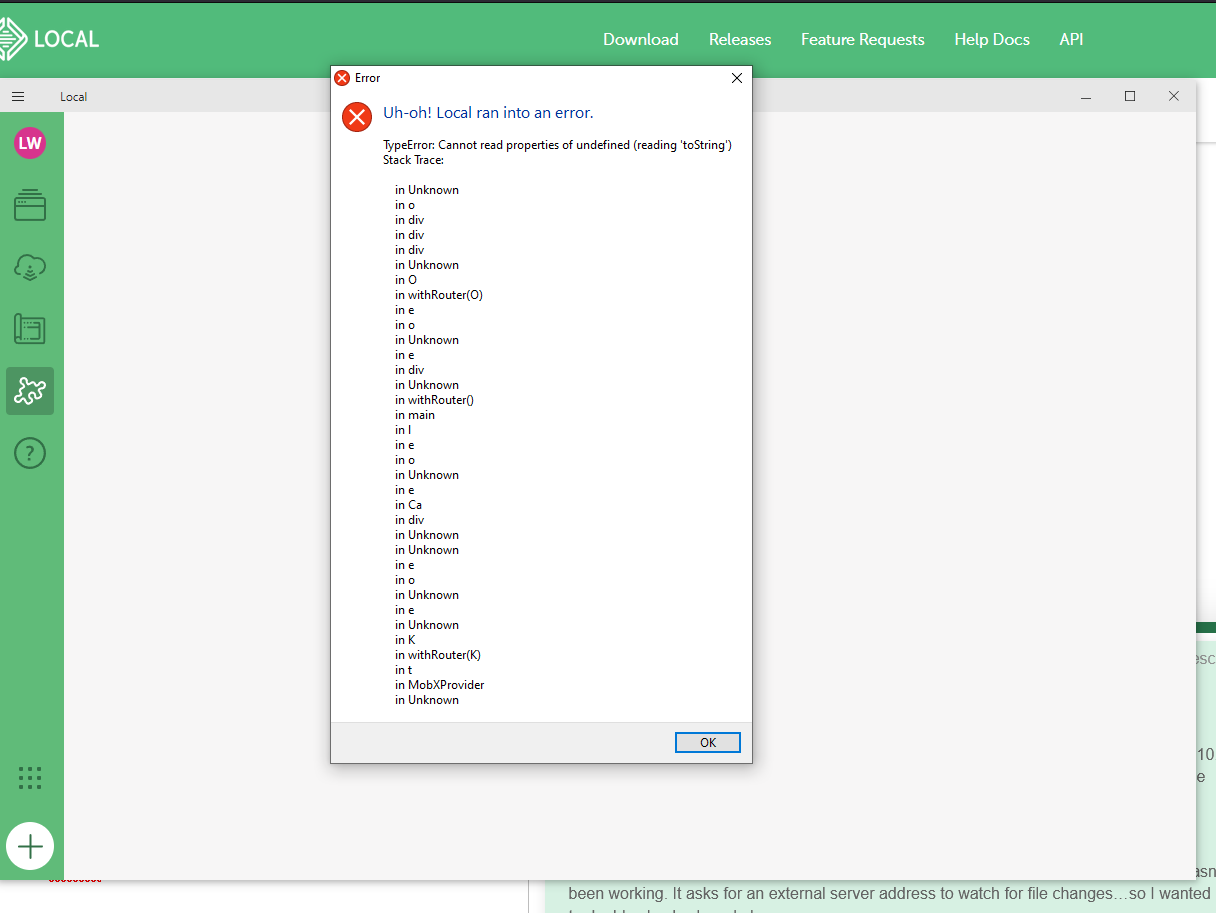Open the Add-ons puzzle sidebar icon
This screenshot has height=913, width=1216.
(x=30, y=391)
